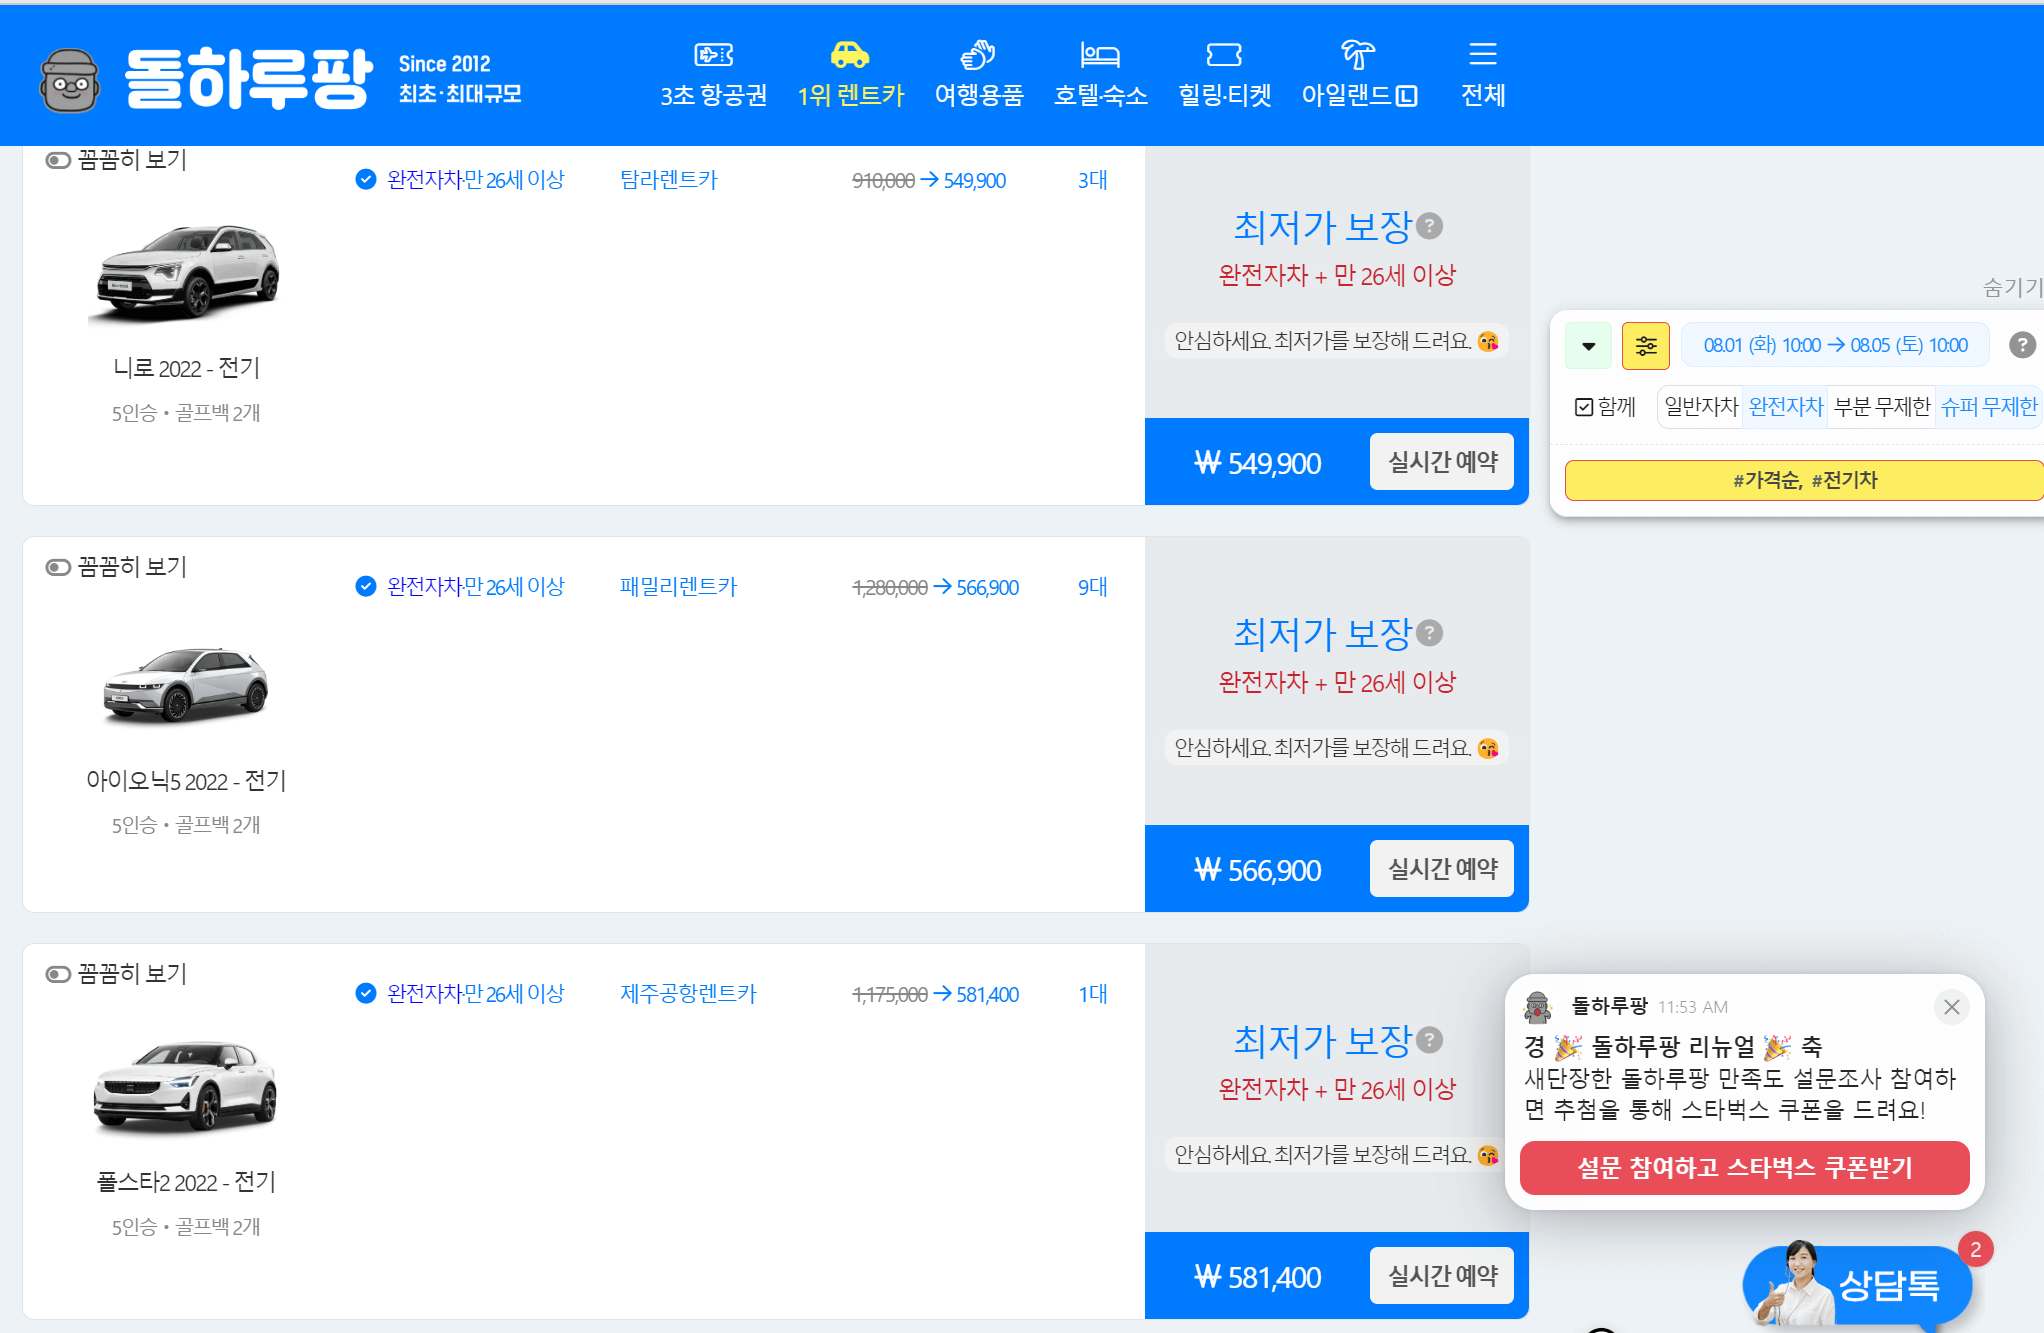Viewport: 2044px width, 1333px height.
Task: Open the 호텔·숙소 hotel menu
Action: pyautogui.click(x=1100, y=75)
